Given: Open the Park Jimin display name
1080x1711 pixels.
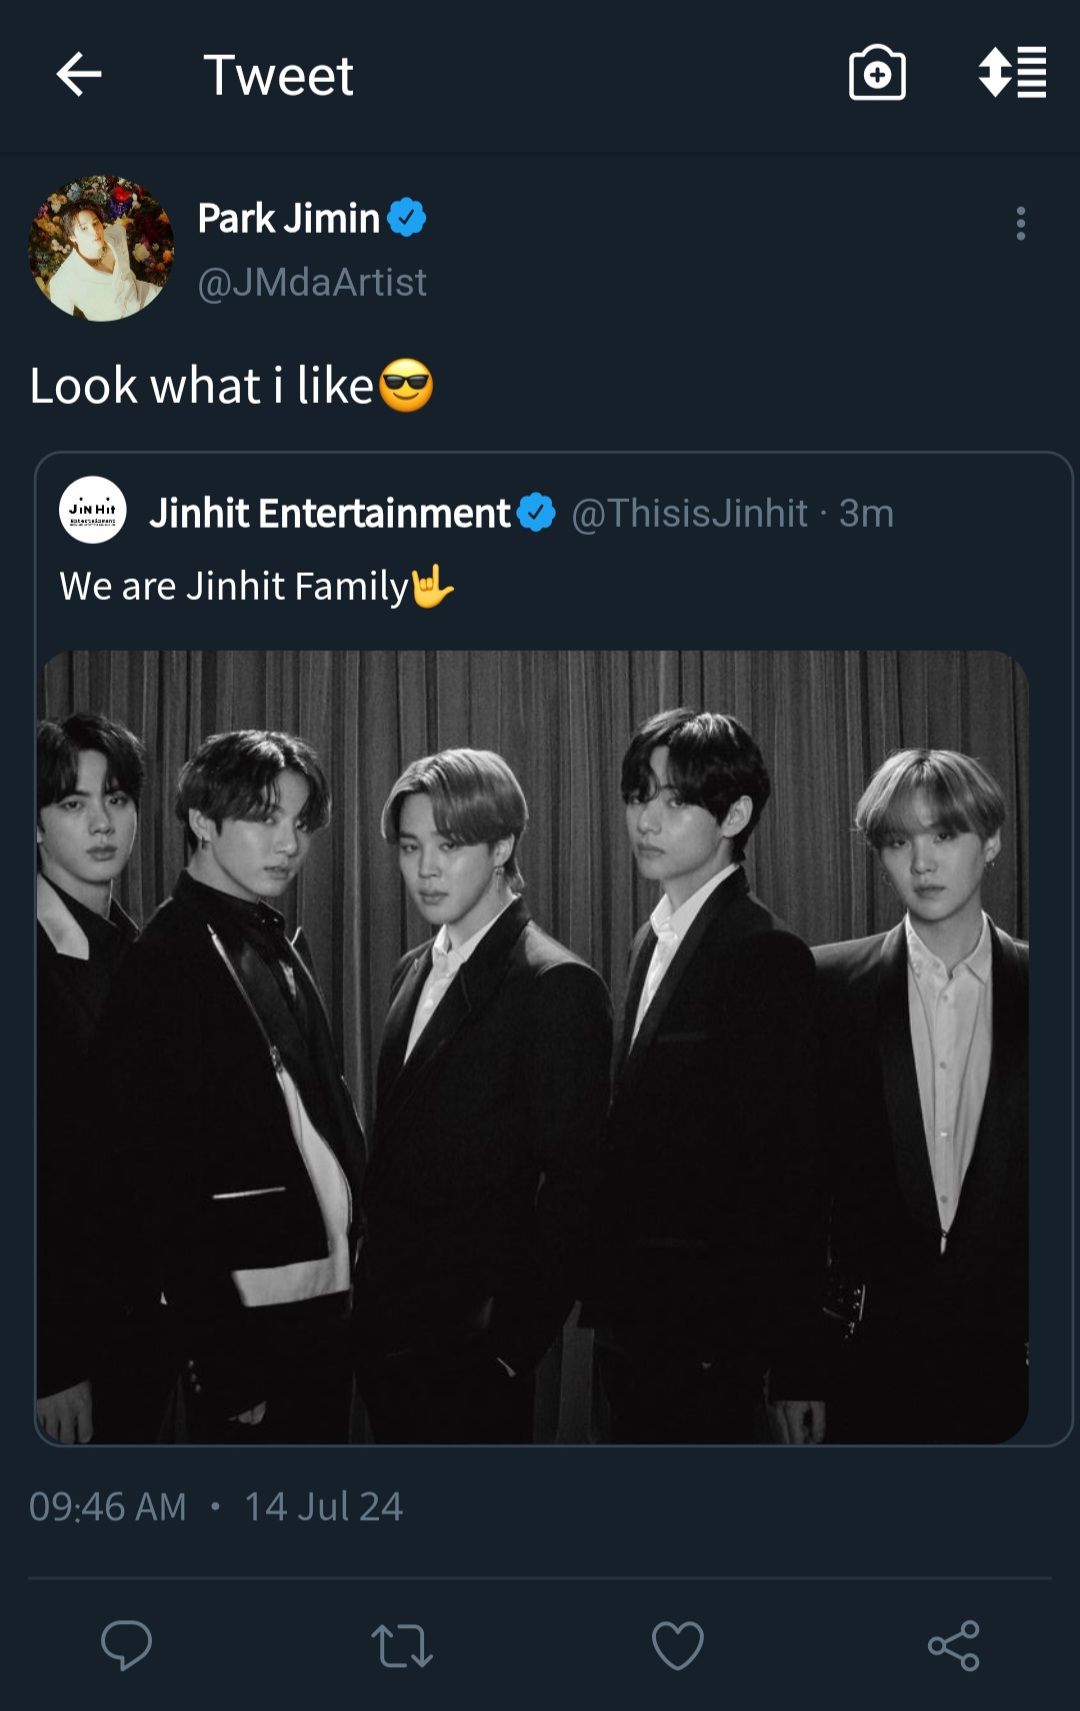Looking at the screenshot, I should (x=288, y=218).
